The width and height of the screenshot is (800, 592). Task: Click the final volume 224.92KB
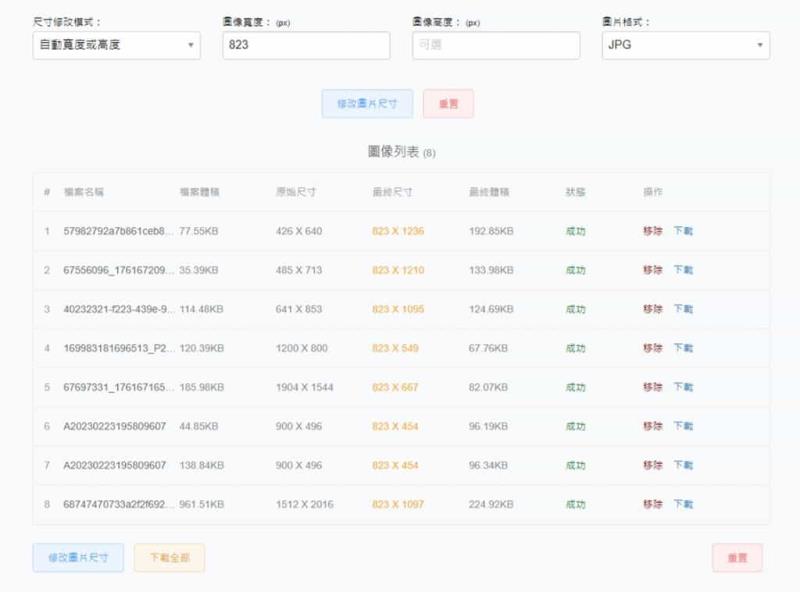click(x=491, y=504)
